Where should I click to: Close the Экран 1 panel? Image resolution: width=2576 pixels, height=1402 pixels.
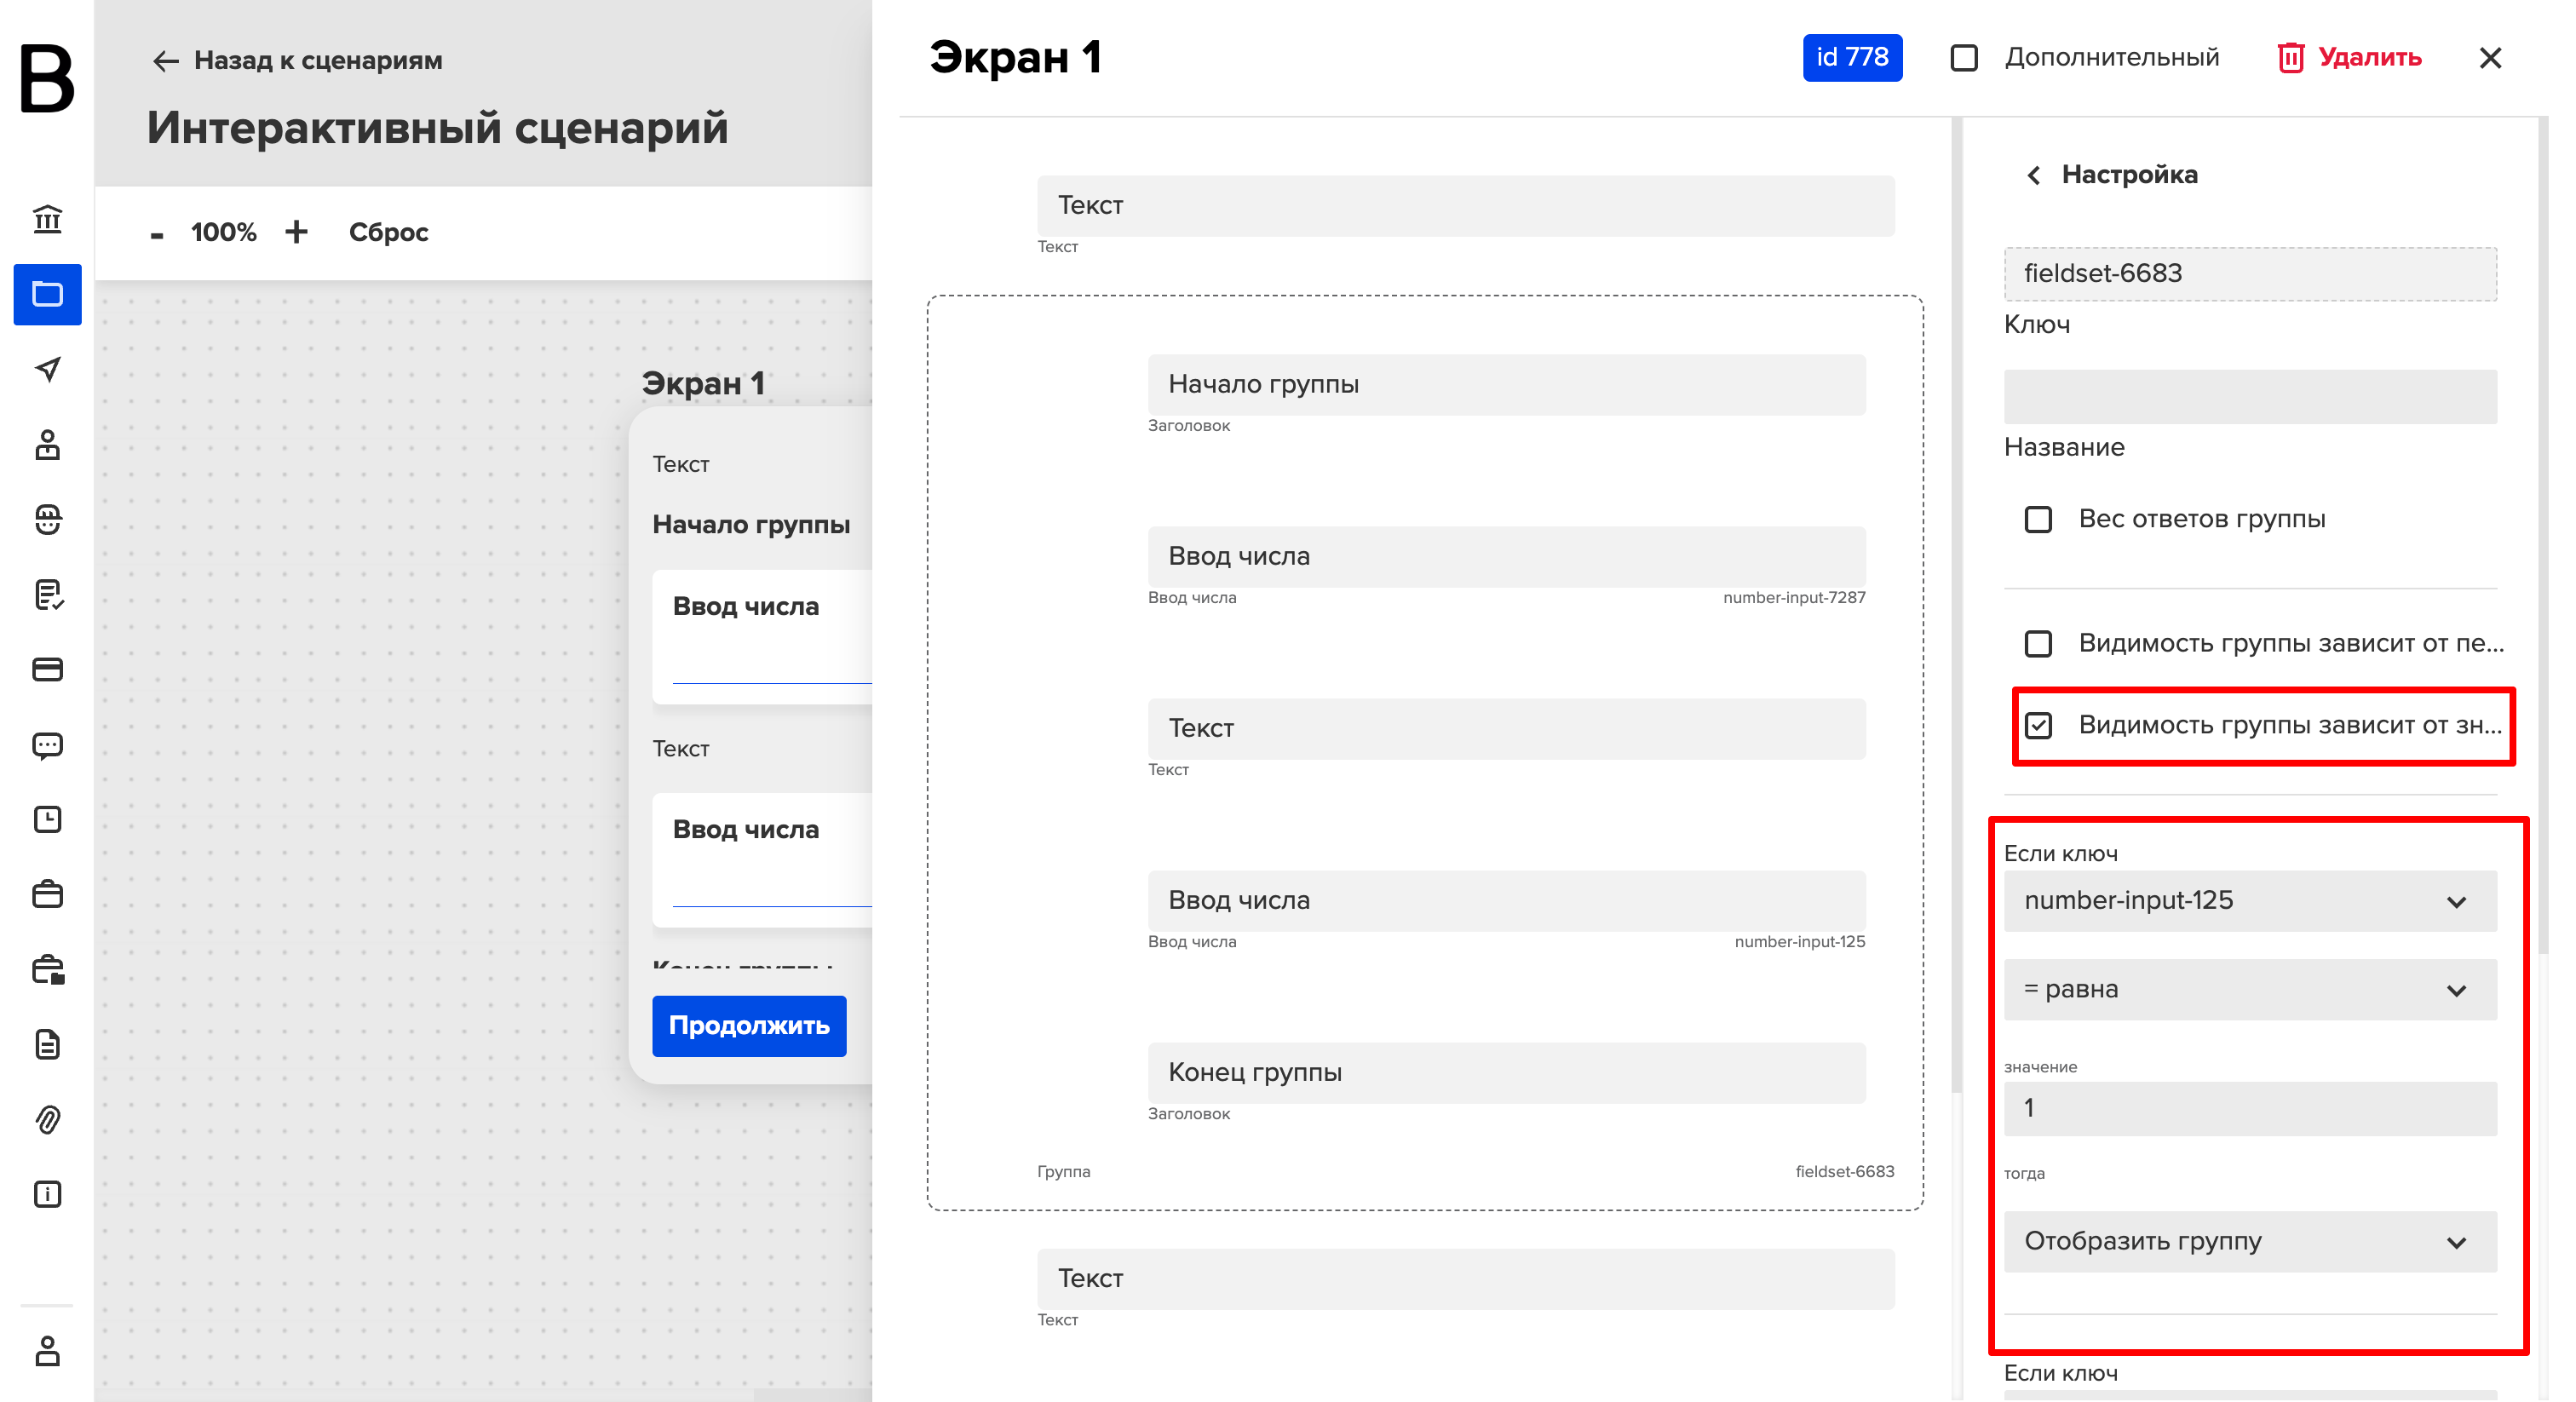click(2489, 58)
